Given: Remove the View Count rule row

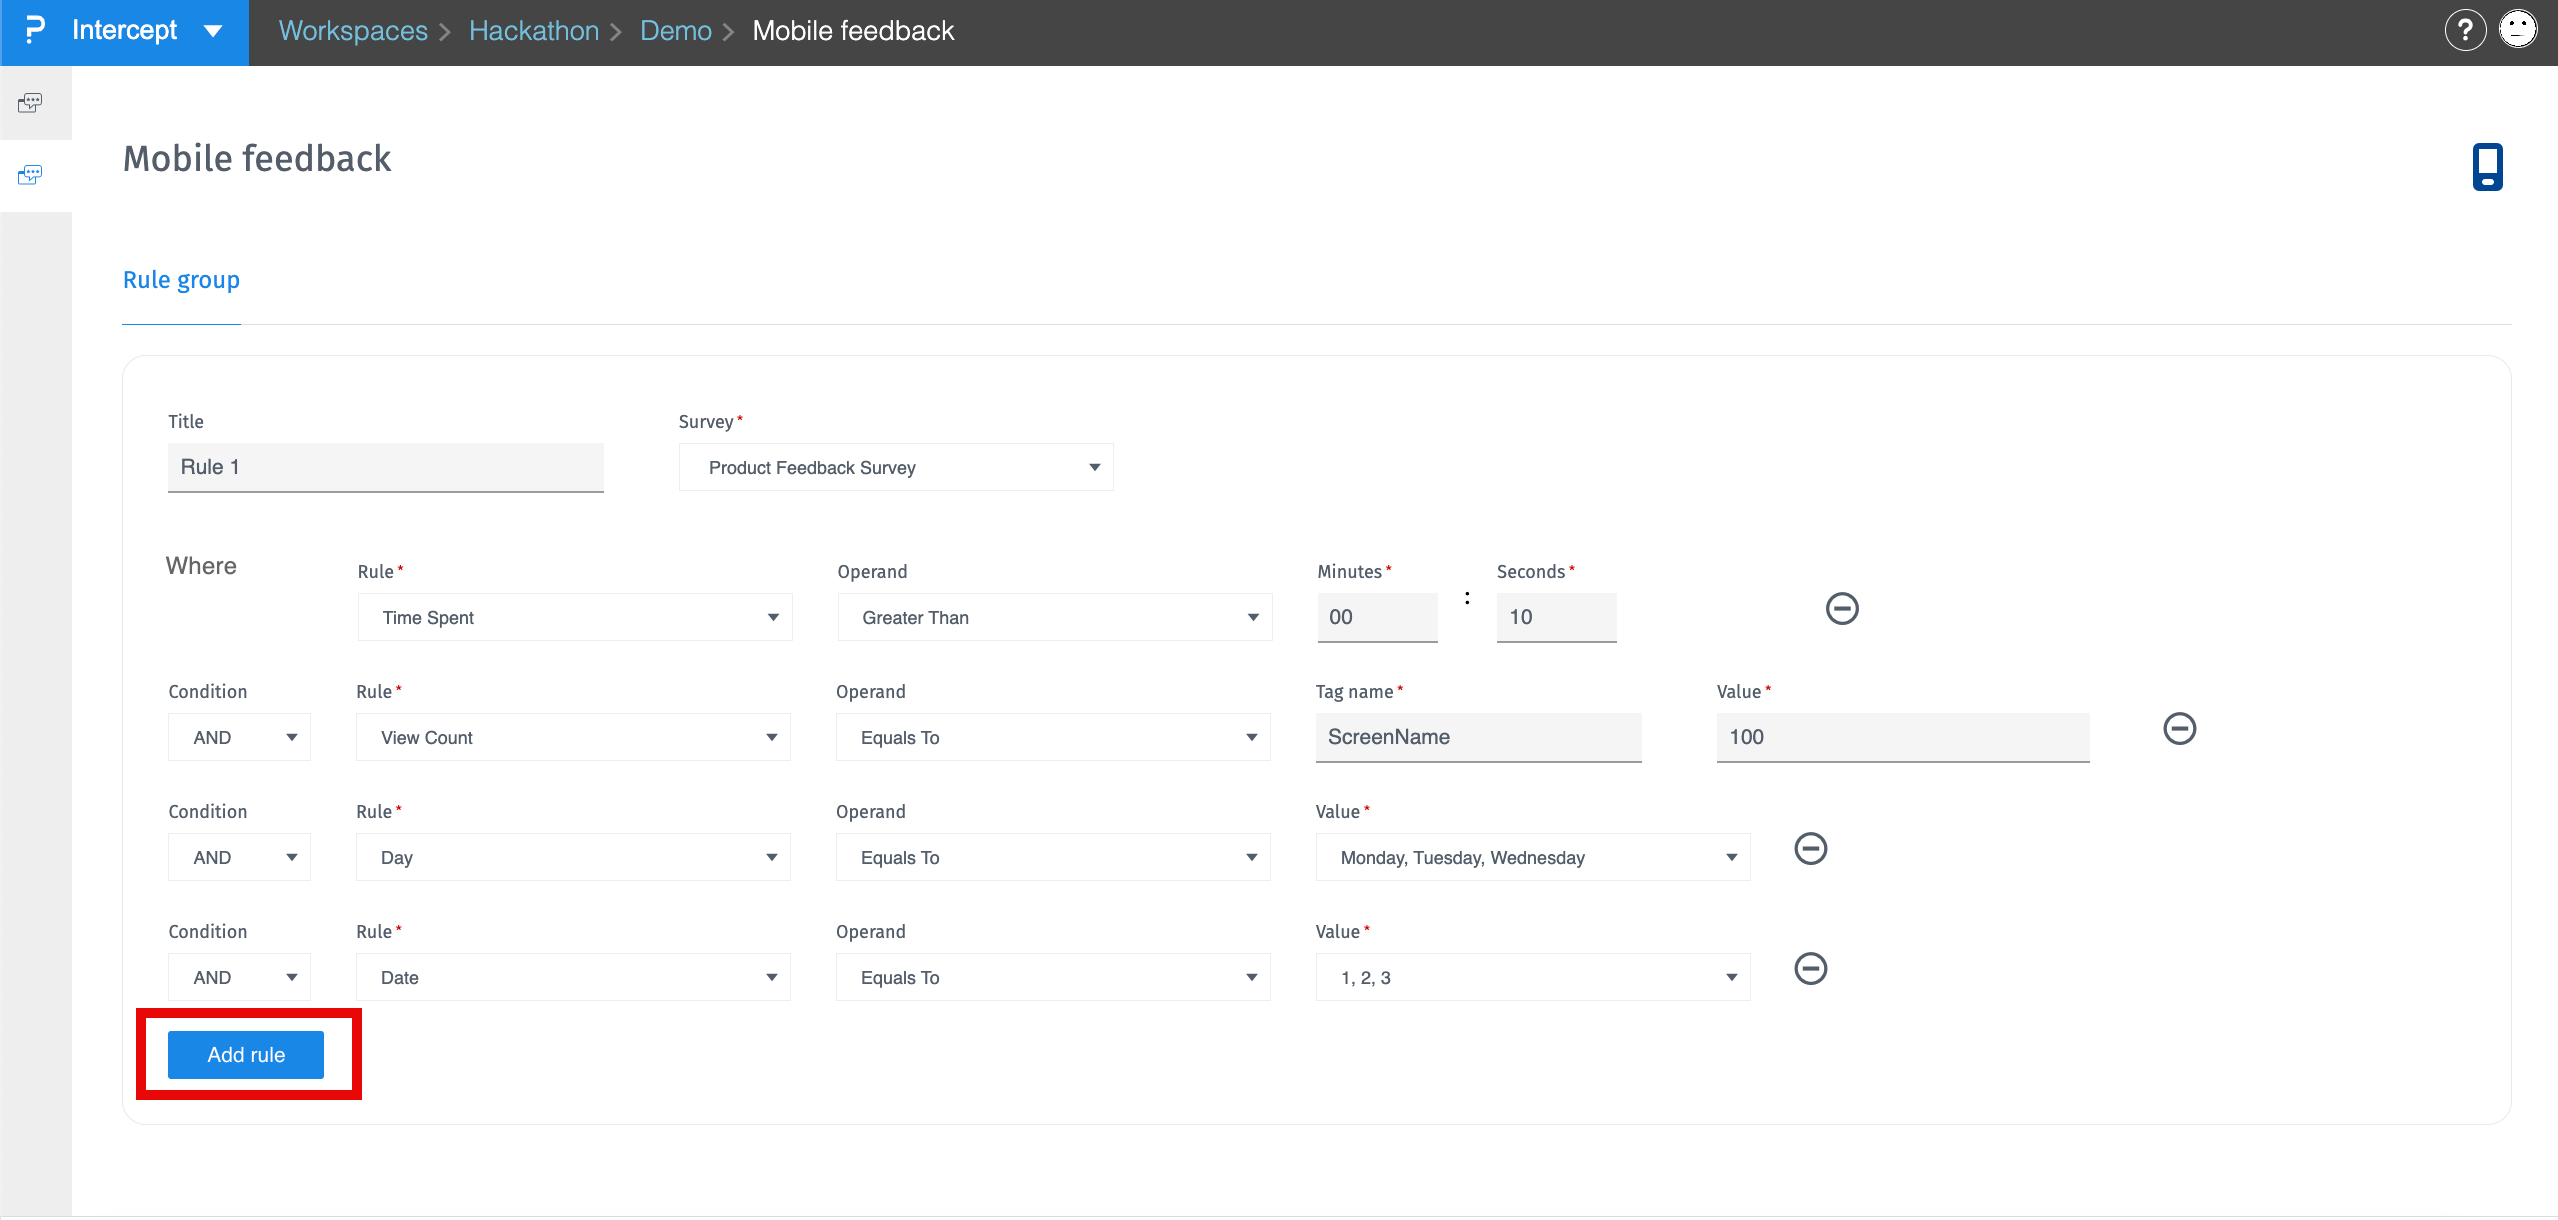Looking at the screenshot, I should (2179, 728).
